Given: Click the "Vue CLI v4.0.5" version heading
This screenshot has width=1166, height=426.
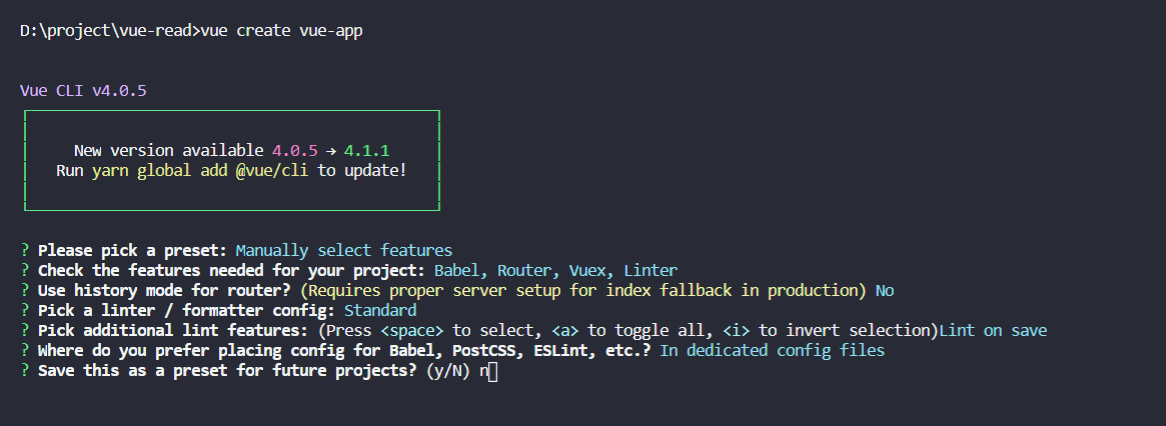Looking at the screenshot, I should (83, 91).
